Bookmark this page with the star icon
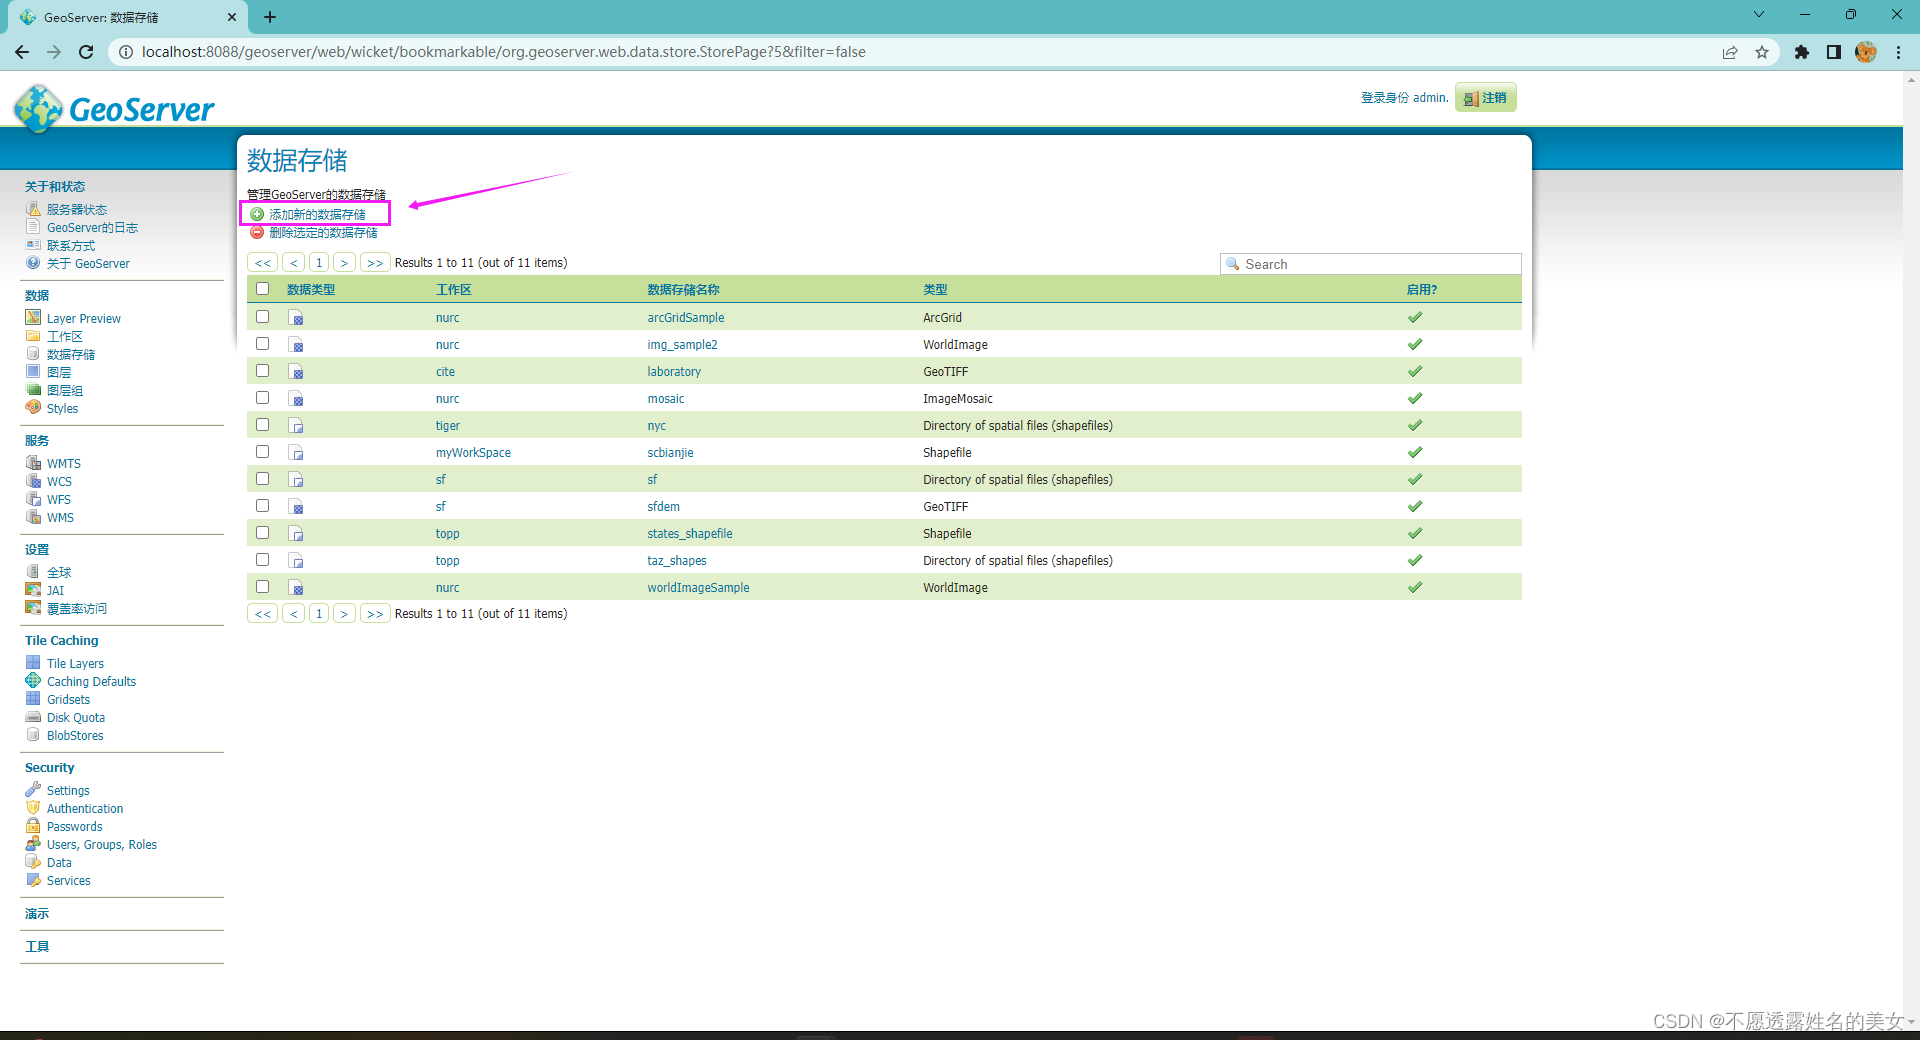Screen dimensions: 1920x1040 click(1762, 52)
